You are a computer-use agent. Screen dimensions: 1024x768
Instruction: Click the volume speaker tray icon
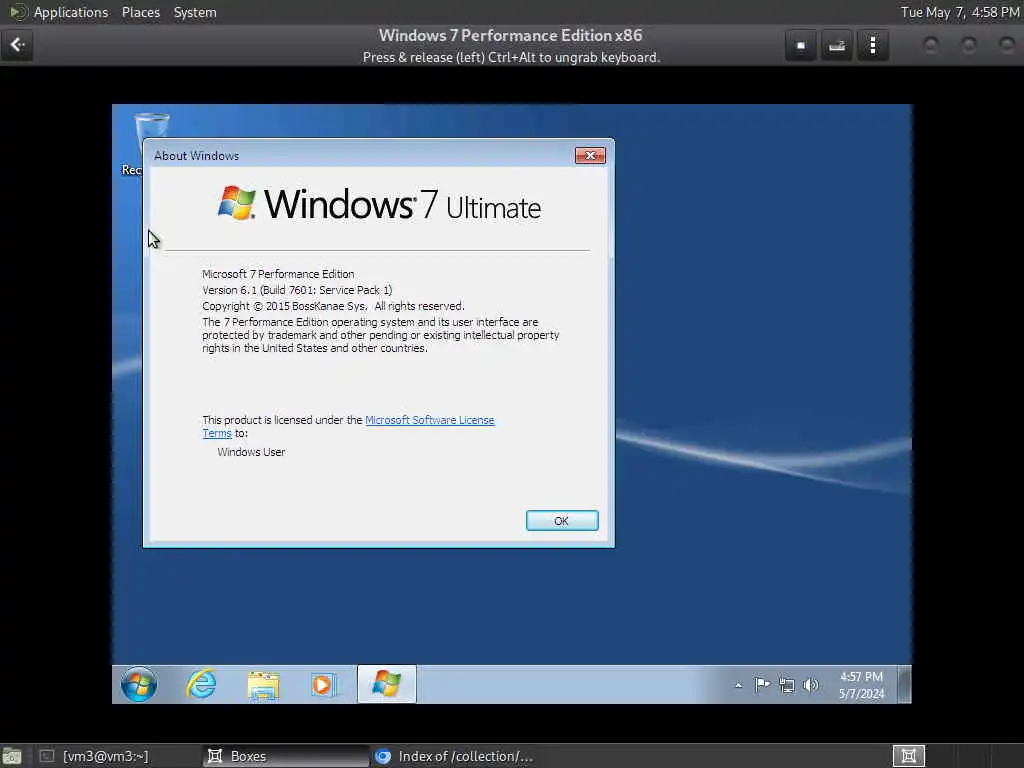pos(810,685)
